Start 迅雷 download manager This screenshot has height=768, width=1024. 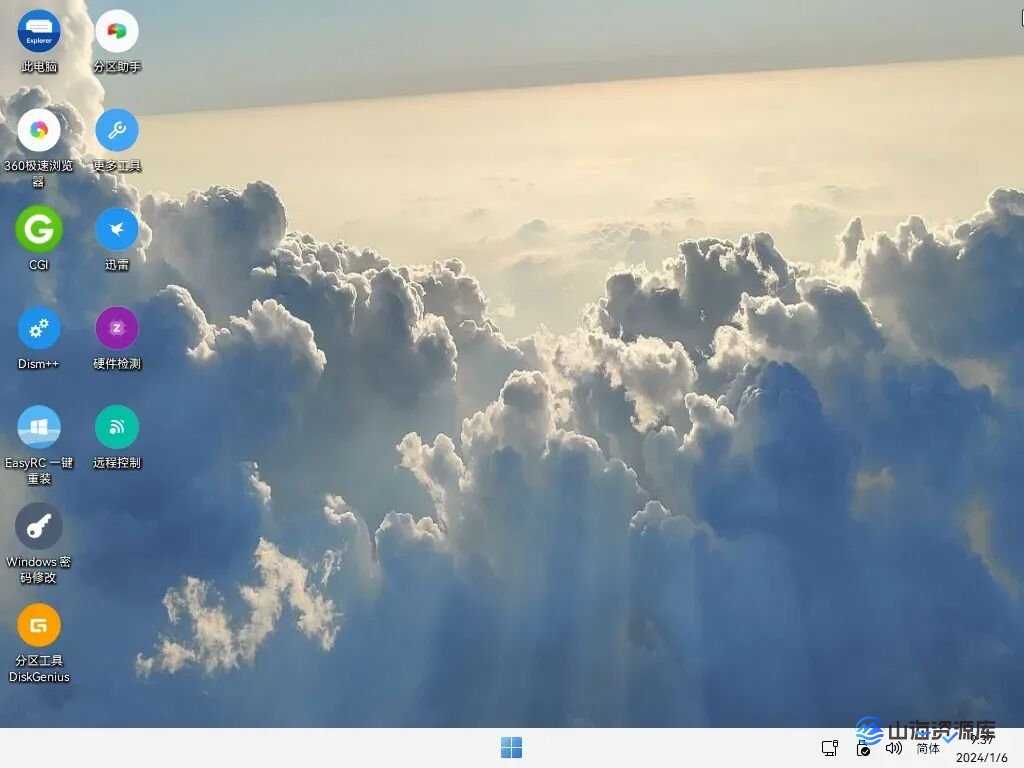tap(116, 230)
